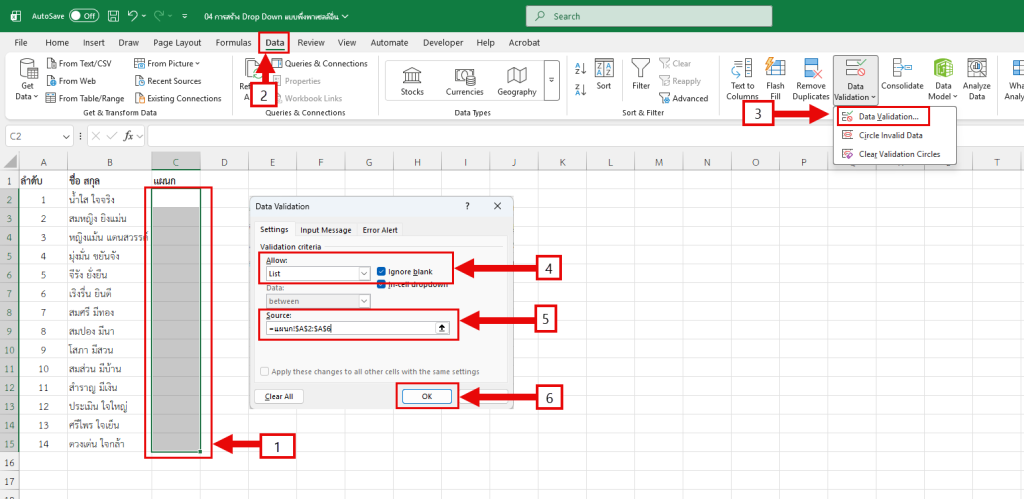
Task: Open Get Data menu
Action: point(27,79)
